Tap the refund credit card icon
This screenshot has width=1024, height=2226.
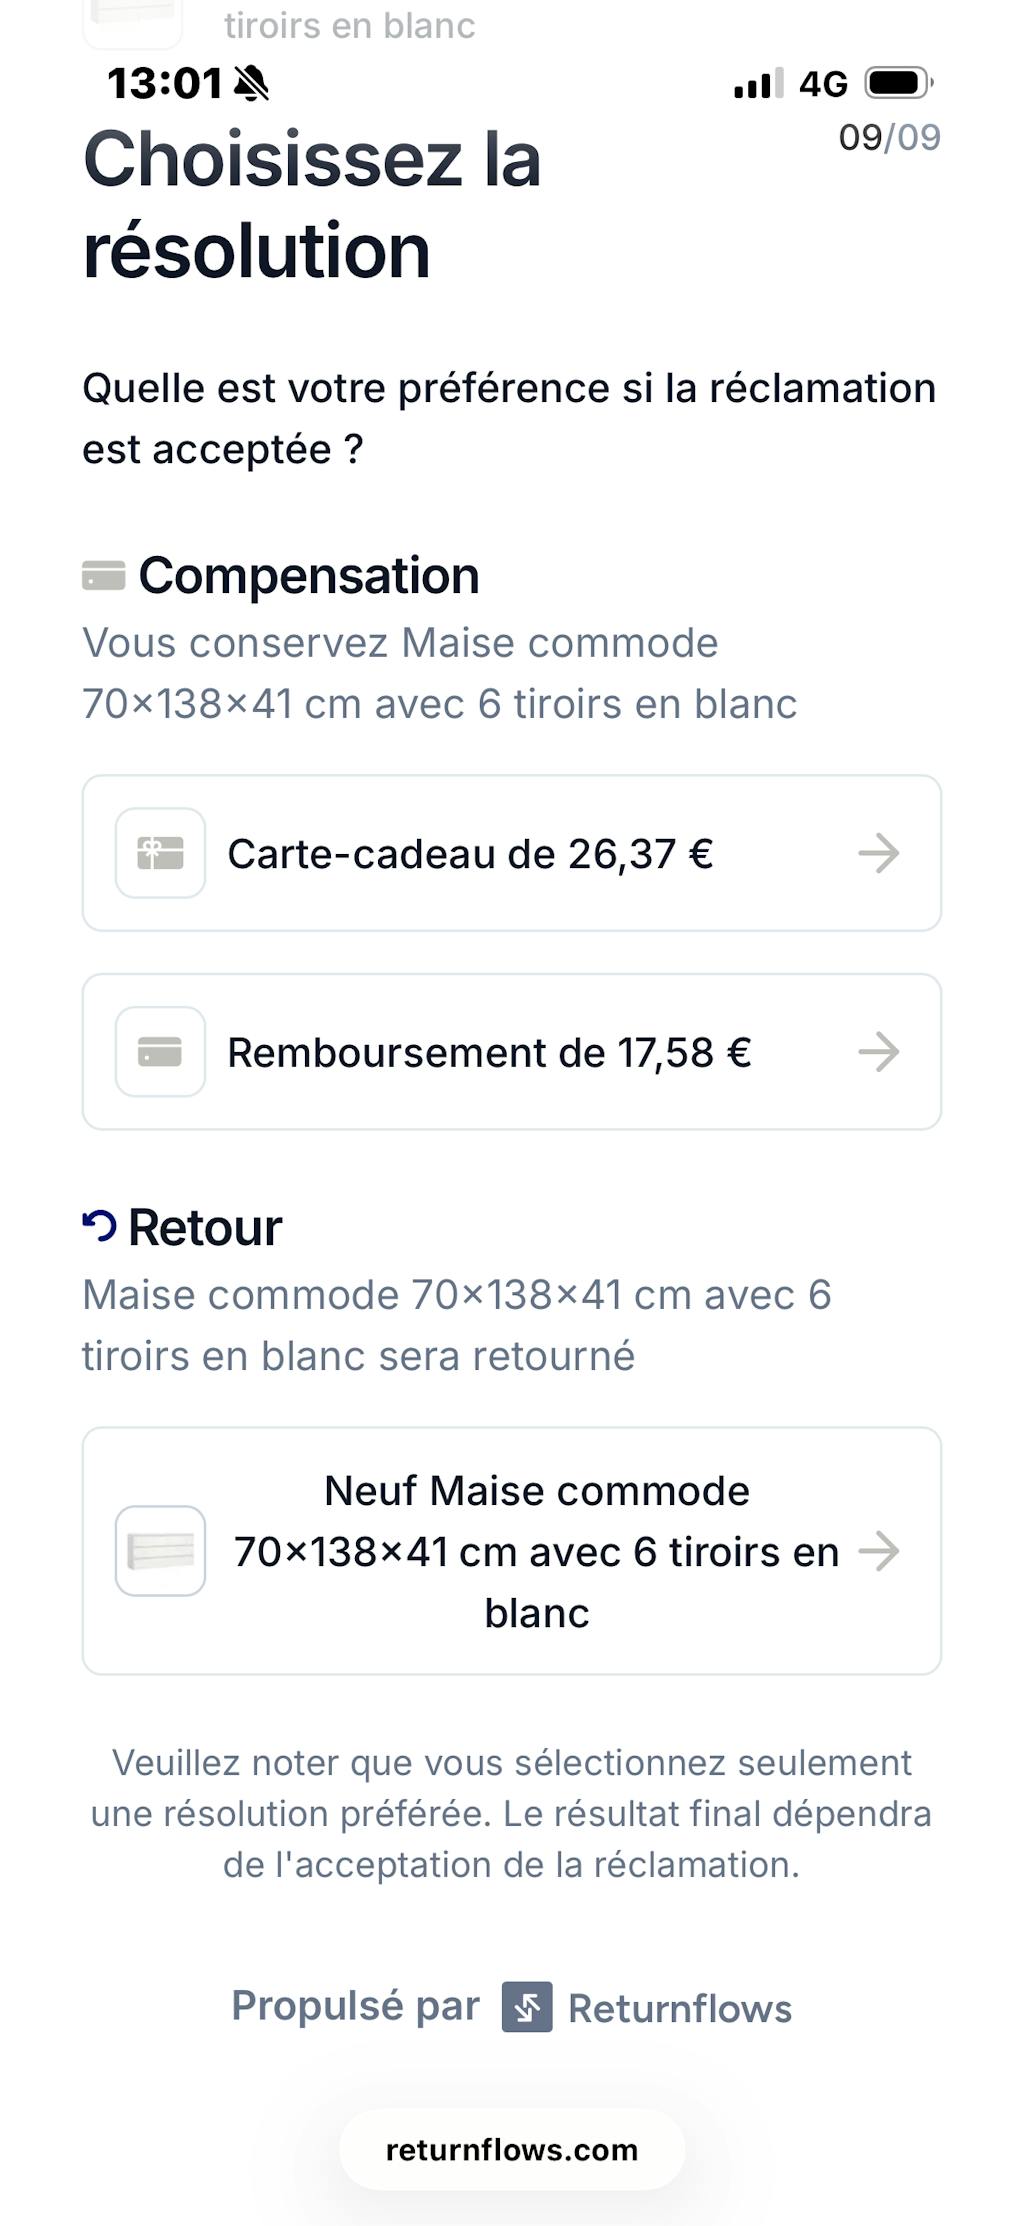coord(160,1052)
